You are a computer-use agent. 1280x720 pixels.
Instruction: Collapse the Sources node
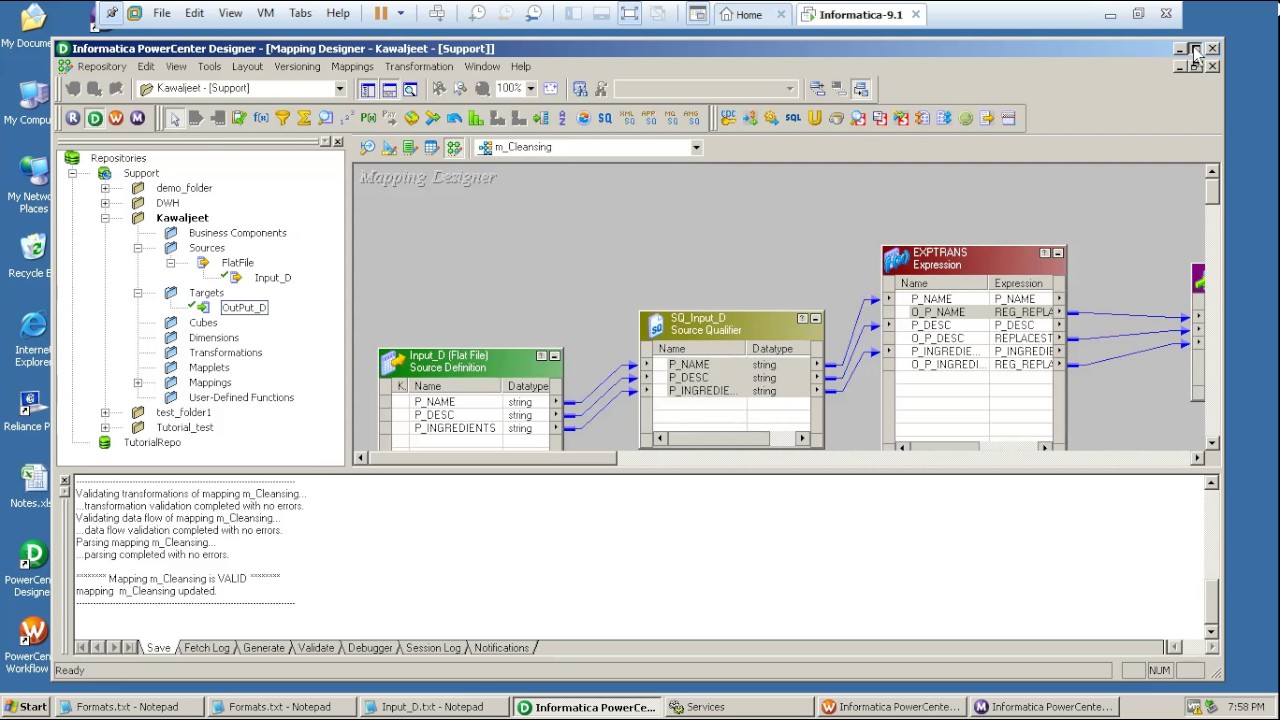click(x=138, y=248)
